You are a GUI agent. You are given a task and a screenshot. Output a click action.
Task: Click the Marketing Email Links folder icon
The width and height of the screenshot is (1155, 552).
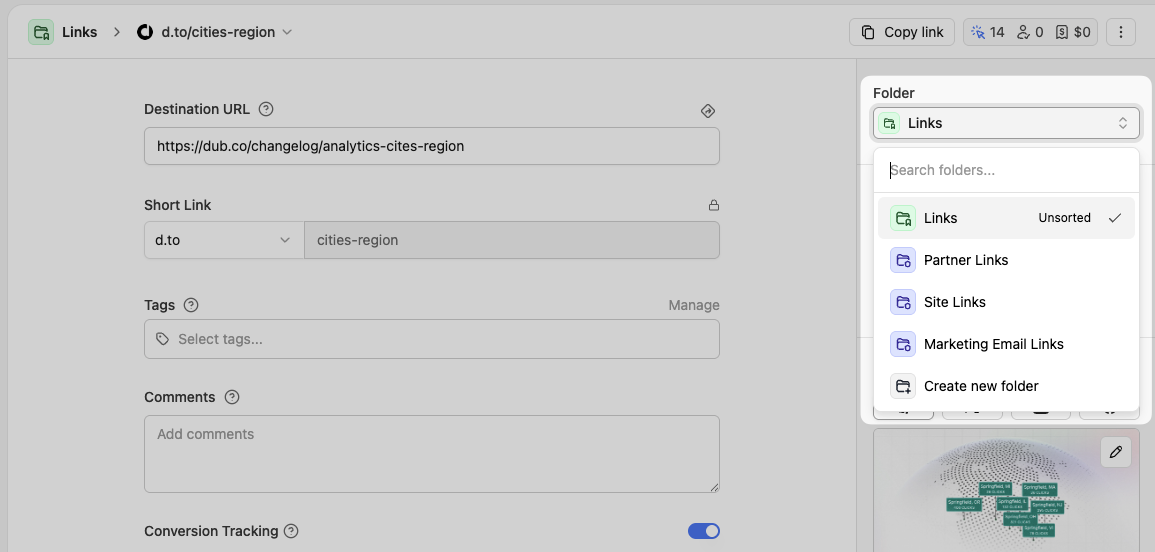point(902,344)
